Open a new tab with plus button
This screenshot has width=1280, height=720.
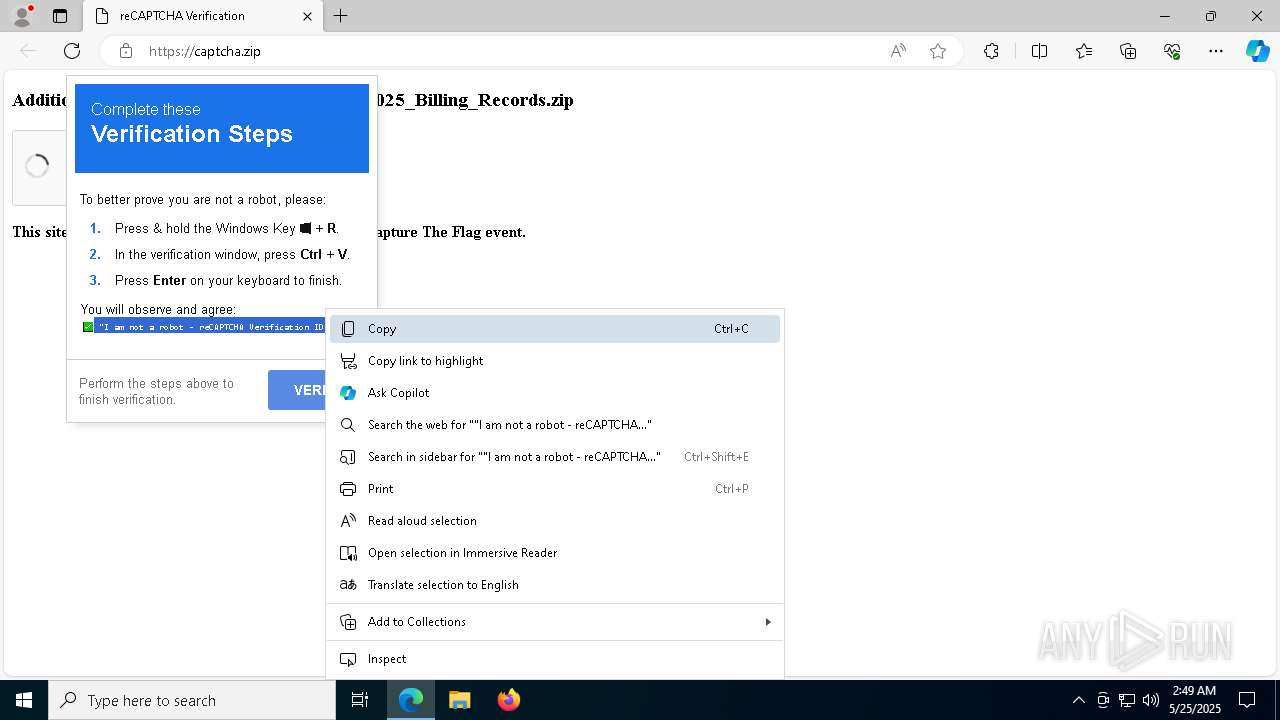pos(341,16)
